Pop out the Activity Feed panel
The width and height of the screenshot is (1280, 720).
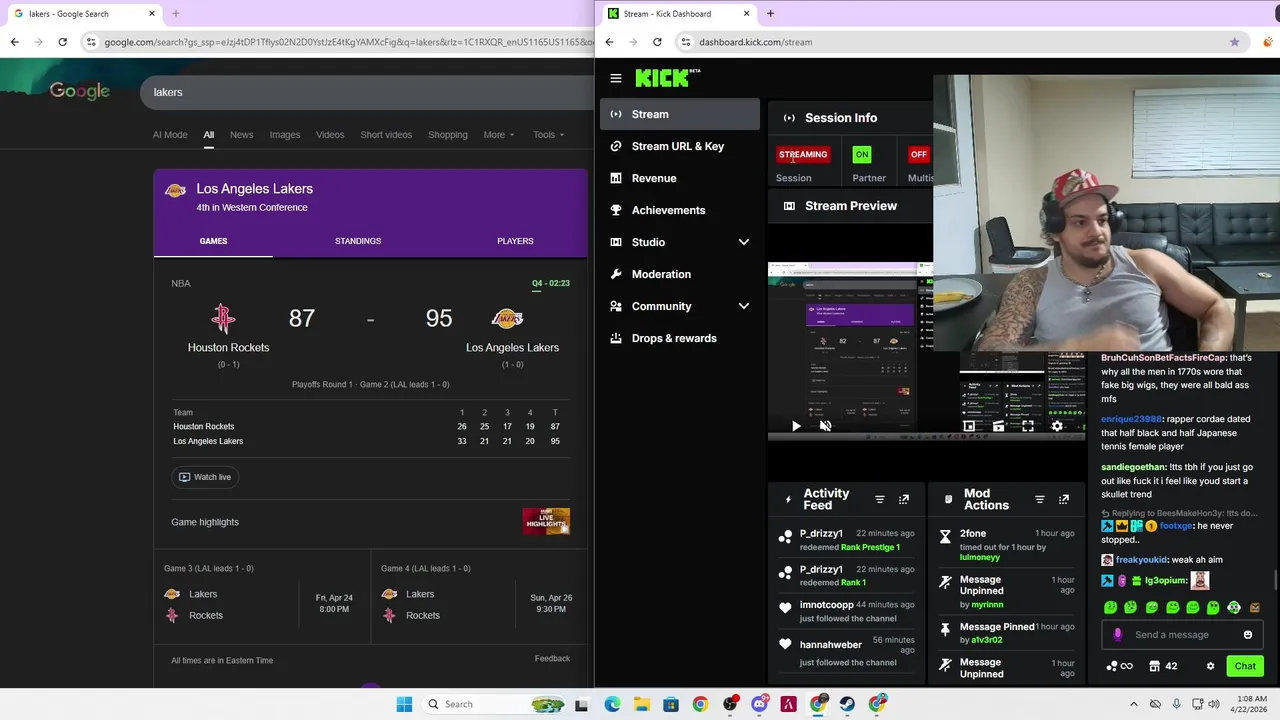904,499
